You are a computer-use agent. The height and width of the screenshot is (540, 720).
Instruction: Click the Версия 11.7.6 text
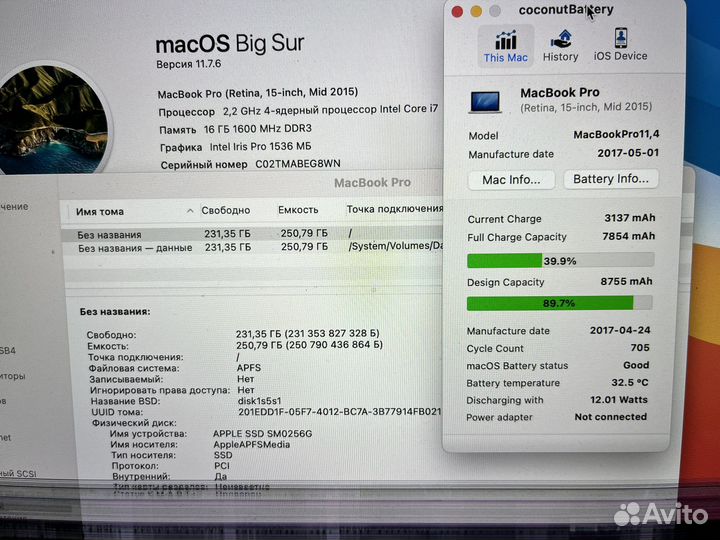click(x=188, y=64)
